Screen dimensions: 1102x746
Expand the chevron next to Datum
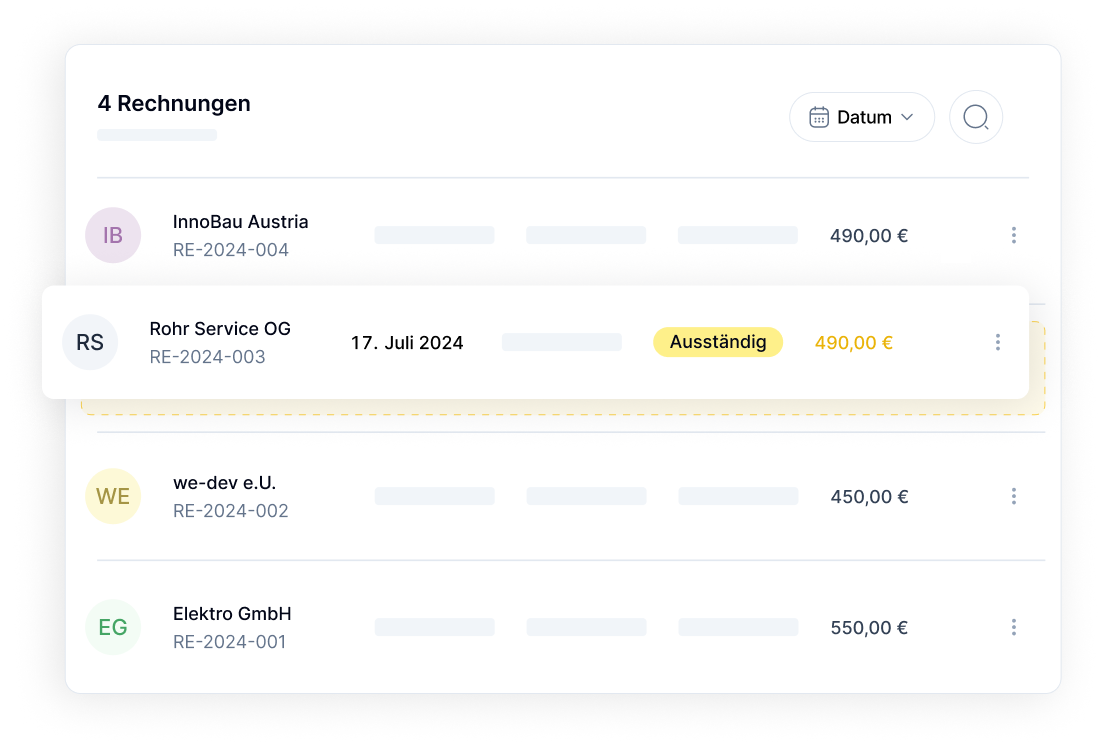point(909,117)
